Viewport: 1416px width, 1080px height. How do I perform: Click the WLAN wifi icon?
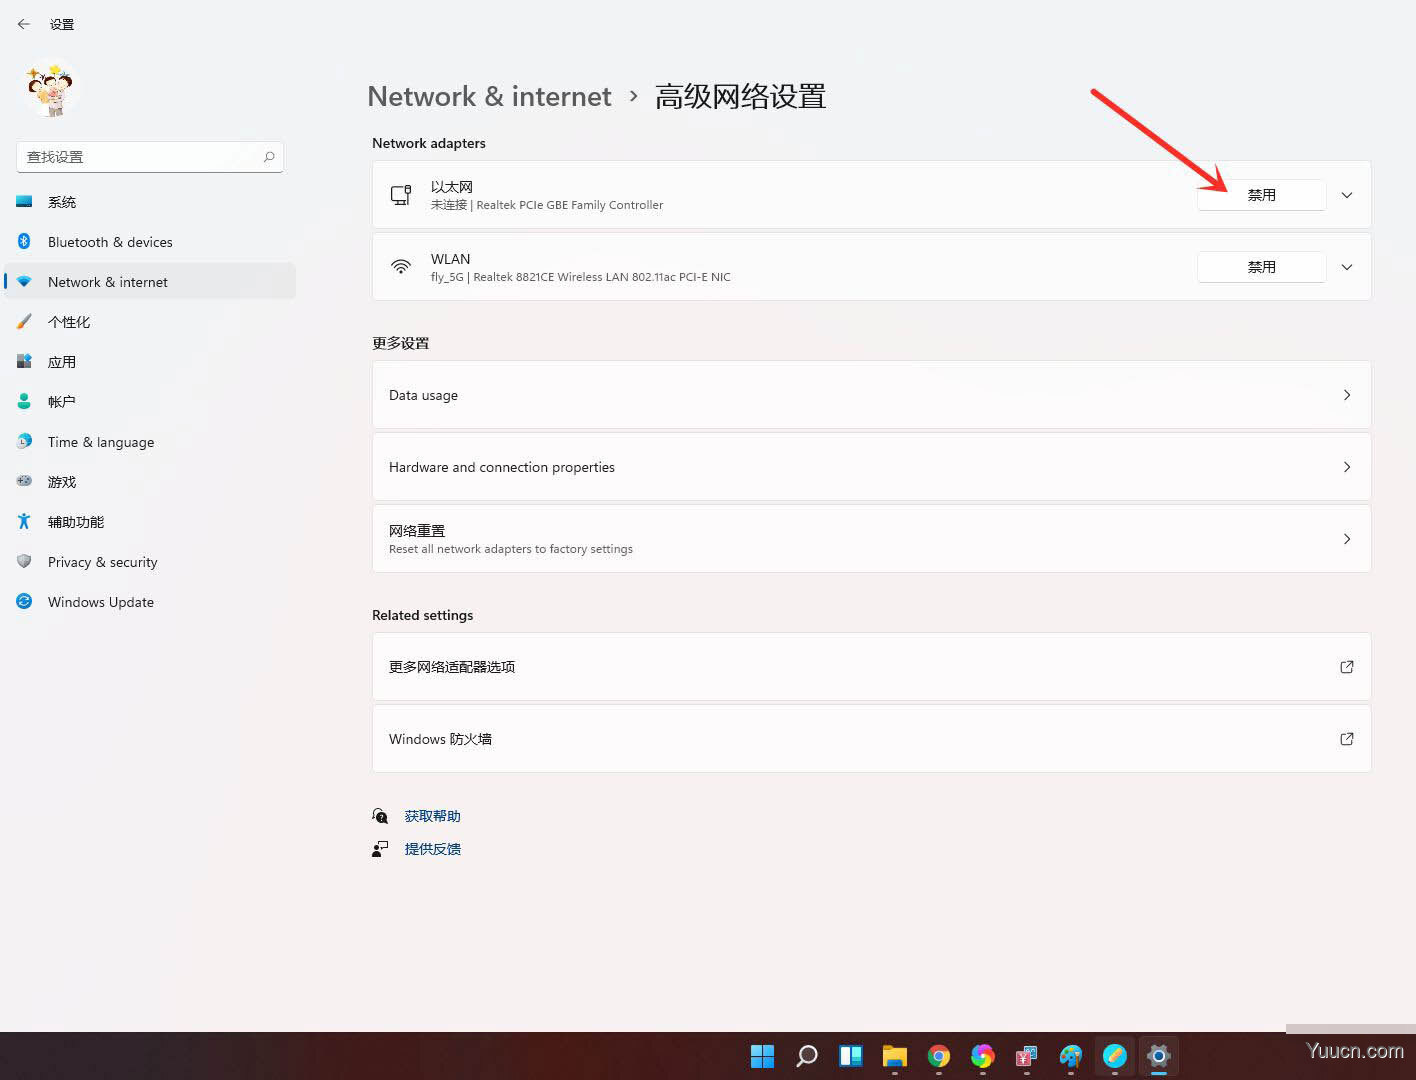[x=401, y=267]
